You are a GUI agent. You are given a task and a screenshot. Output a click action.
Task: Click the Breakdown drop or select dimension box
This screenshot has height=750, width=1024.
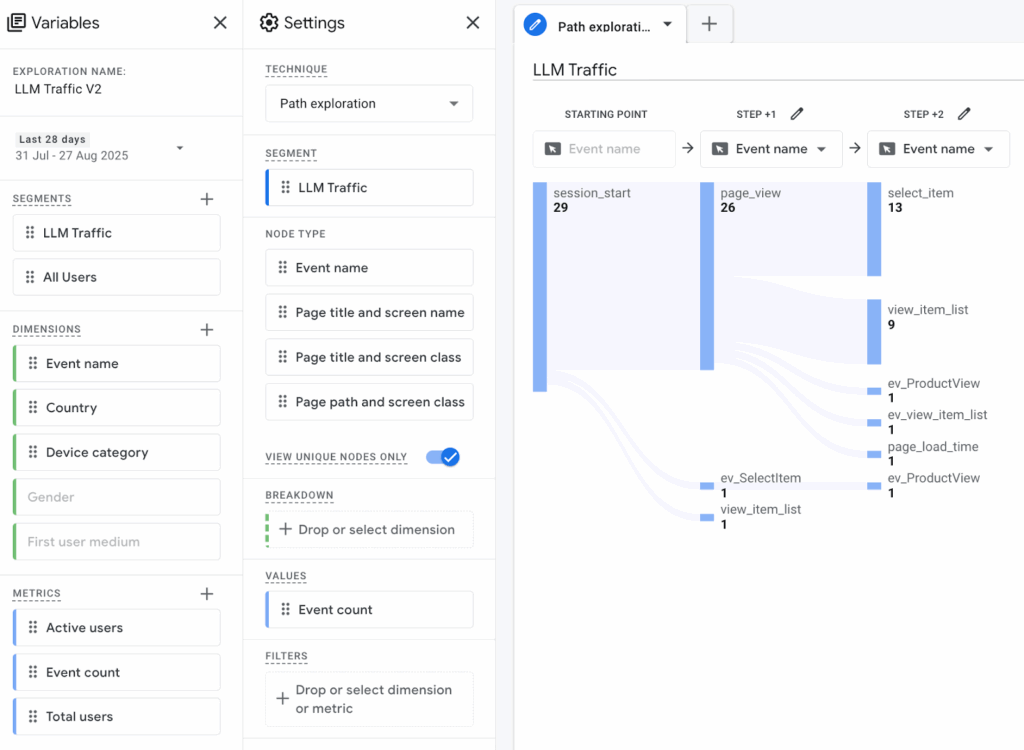tap(369, 530)
